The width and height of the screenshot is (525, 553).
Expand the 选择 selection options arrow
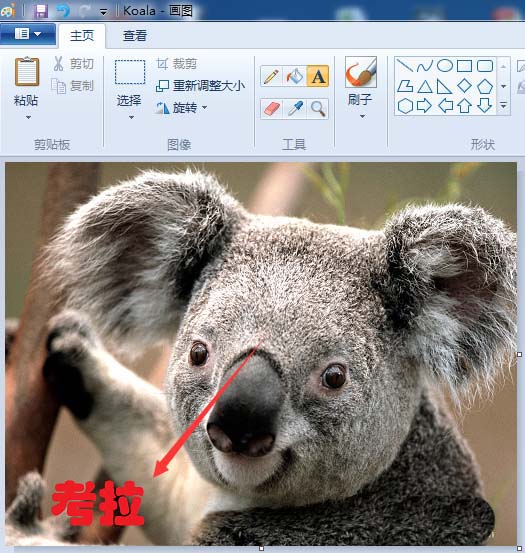(x=131, y=117)
